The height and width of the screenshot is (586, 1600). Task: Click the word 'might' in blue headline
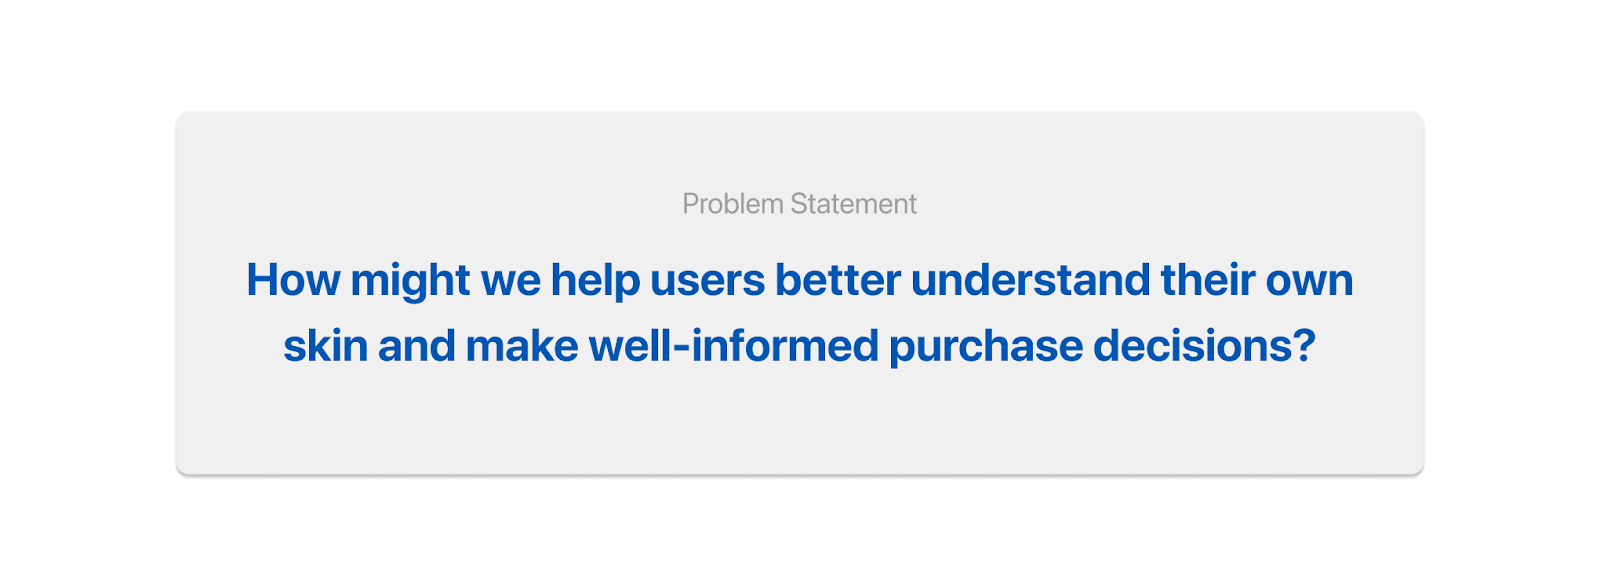point(410,282)
